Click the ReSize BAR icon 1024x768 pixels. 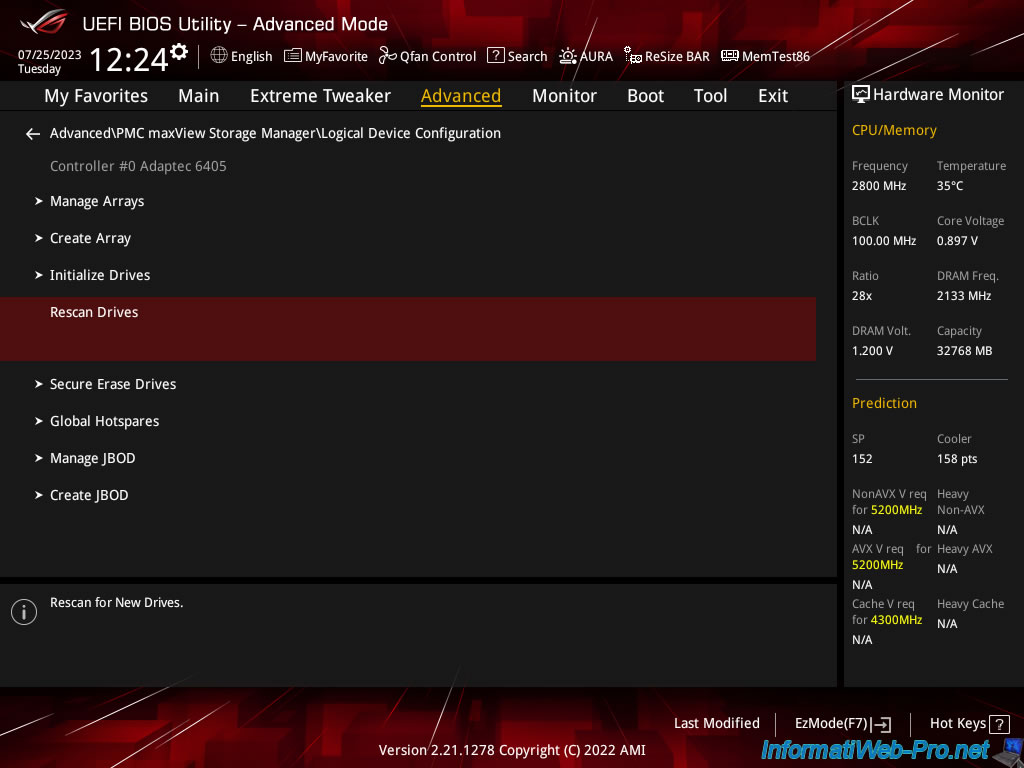coord(632,56)
